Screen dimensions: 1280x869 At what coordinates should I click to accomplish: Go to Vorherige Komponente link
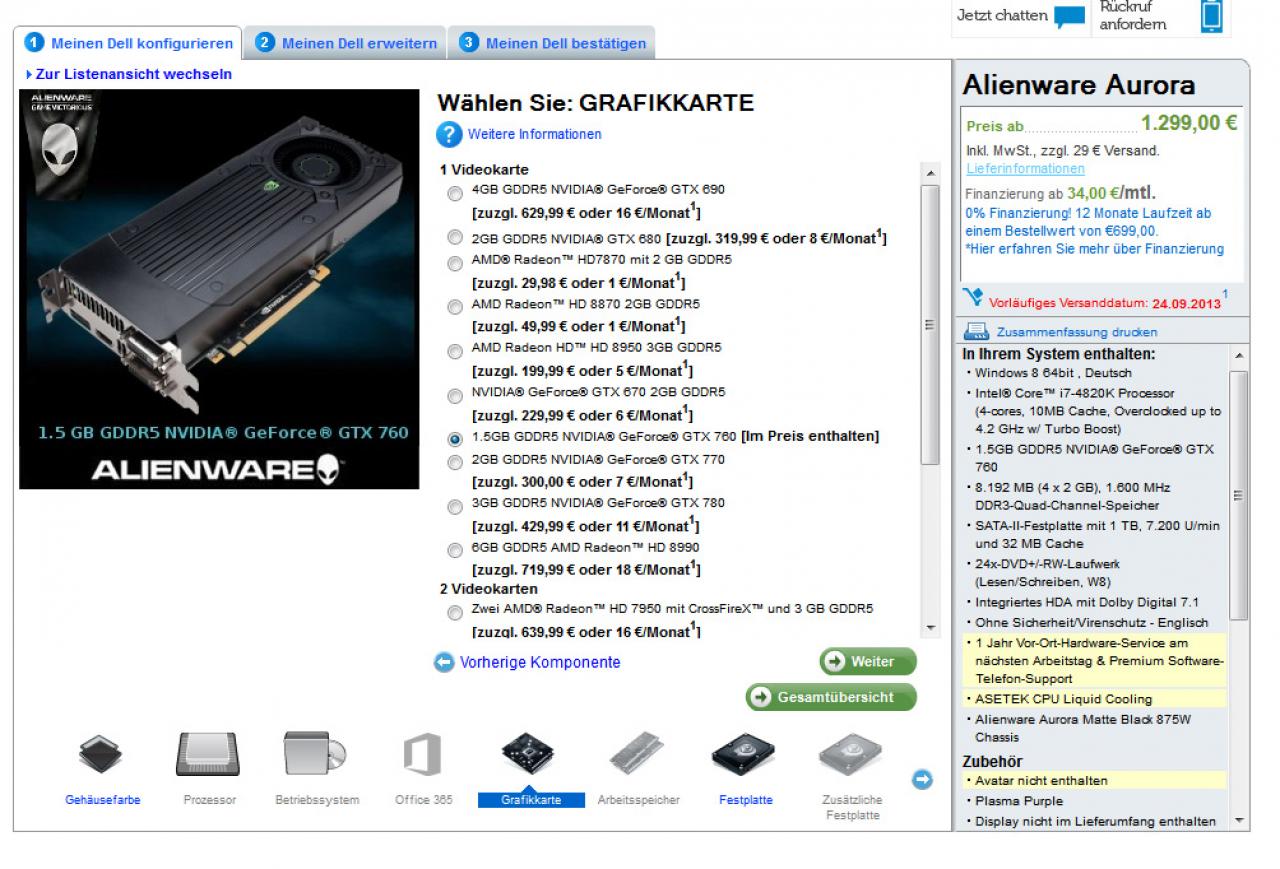click(540, 662)
